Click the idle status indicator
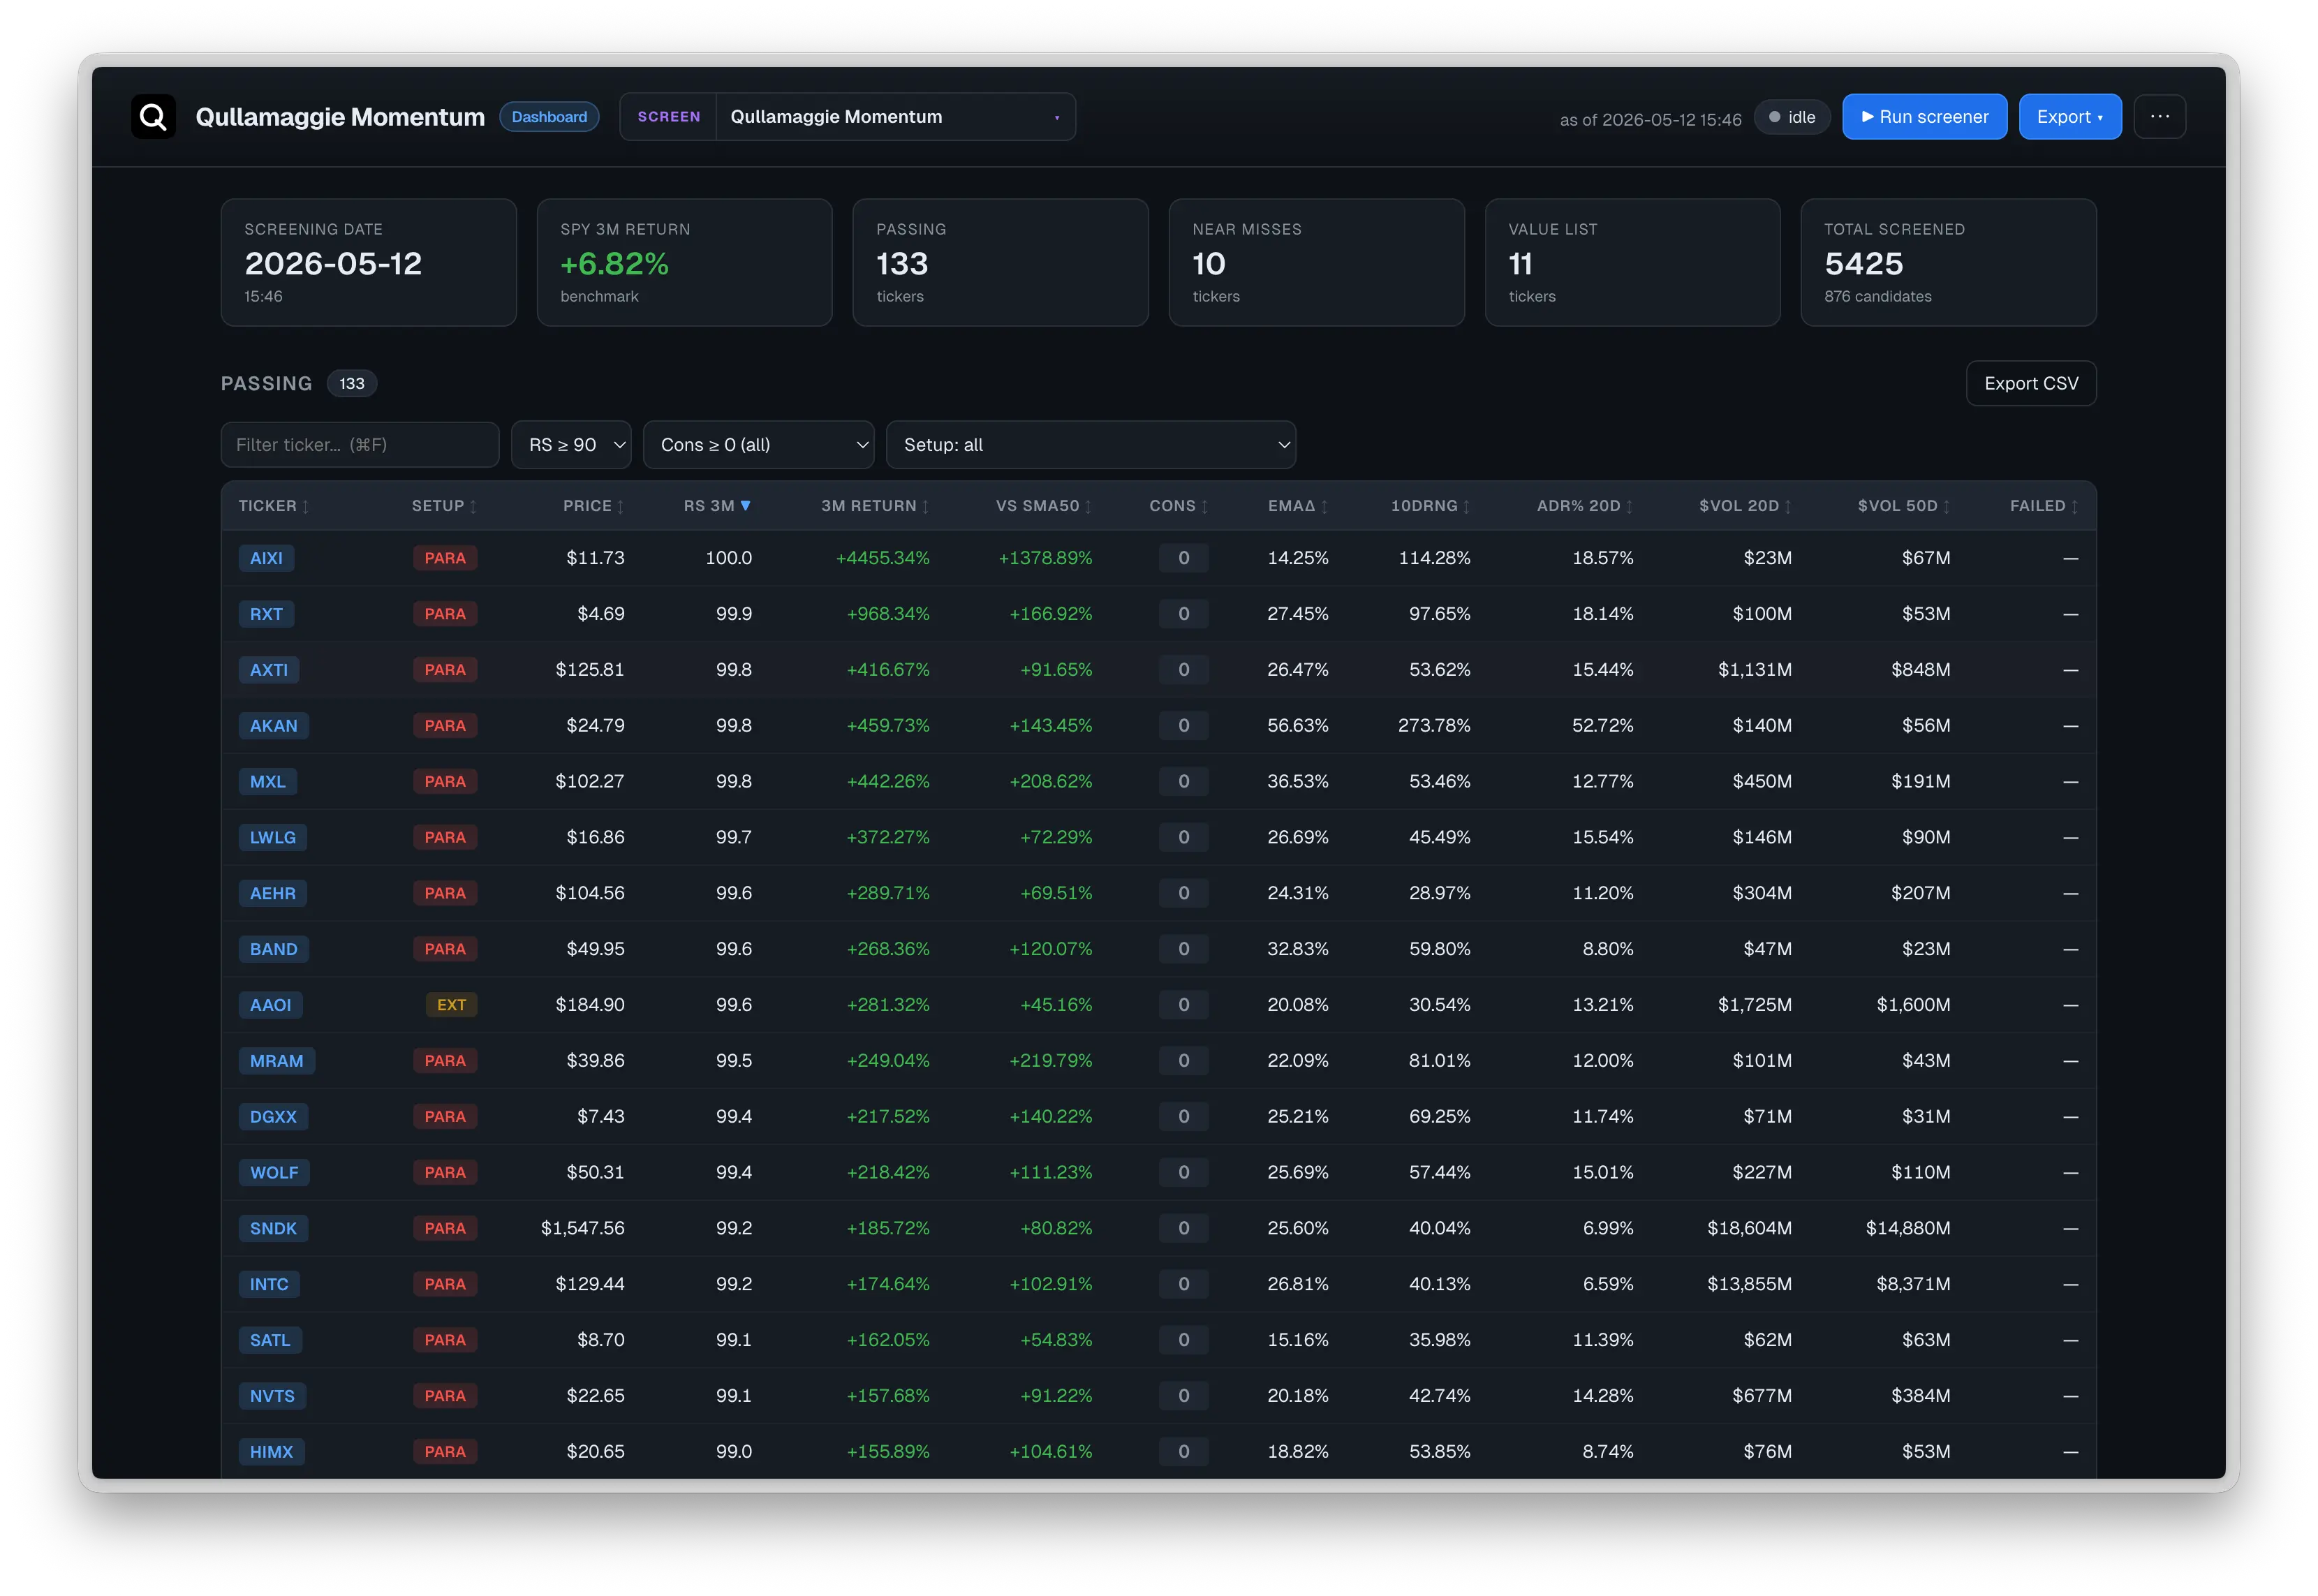This screenshot has height=1596, width=2318. (1792, 117)
